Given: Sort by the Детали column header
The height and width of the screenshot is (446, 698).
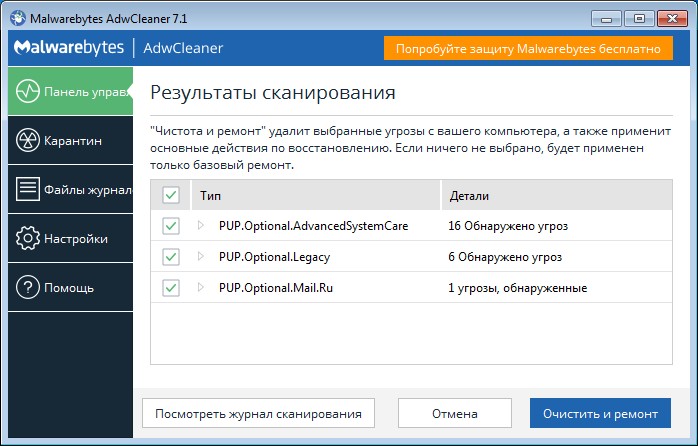Looking at the screenshot, I should (557, 195).
